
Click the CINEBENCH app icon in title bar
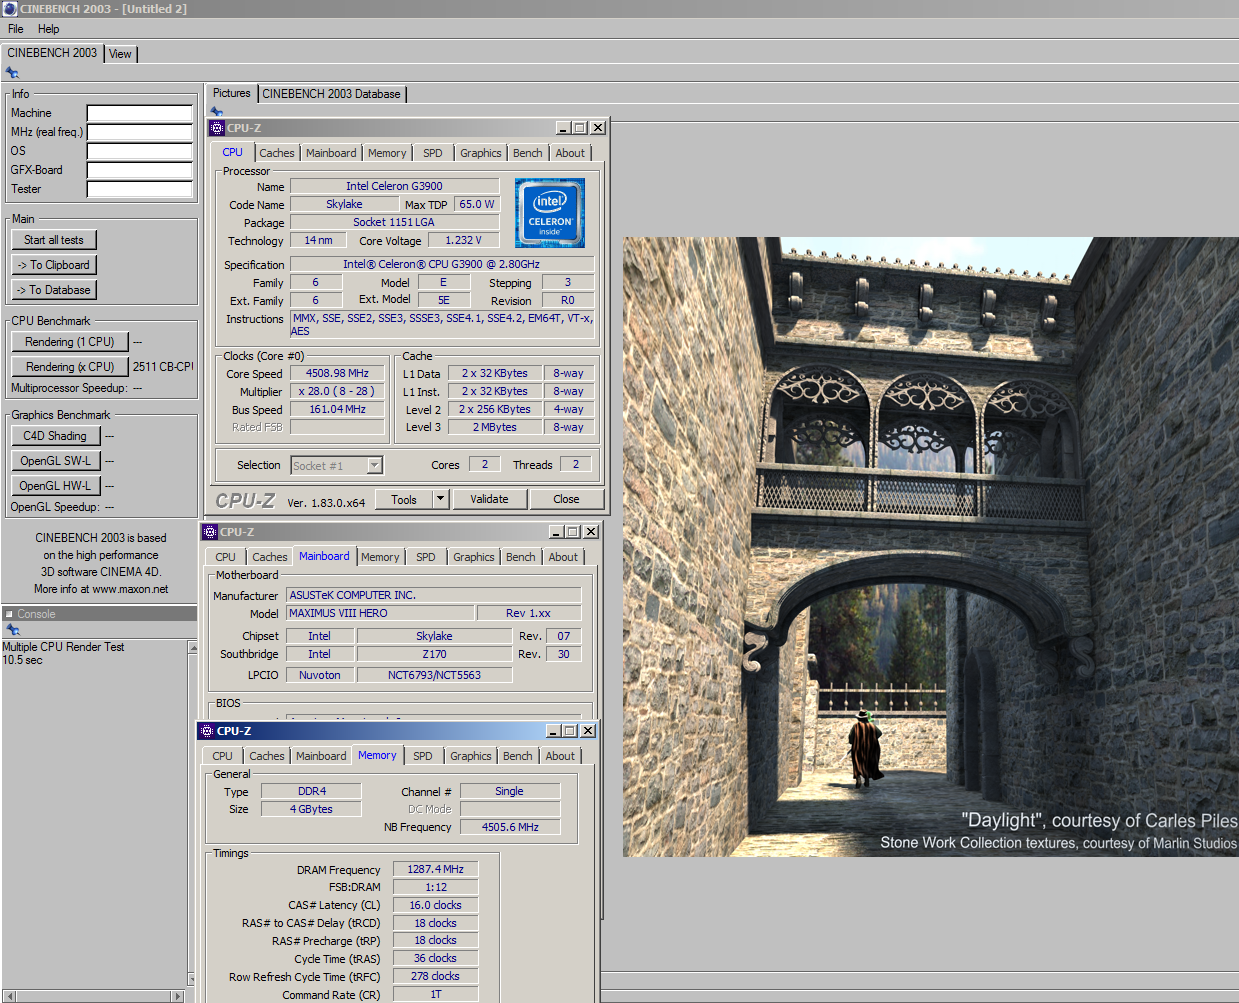coord(10,9)
